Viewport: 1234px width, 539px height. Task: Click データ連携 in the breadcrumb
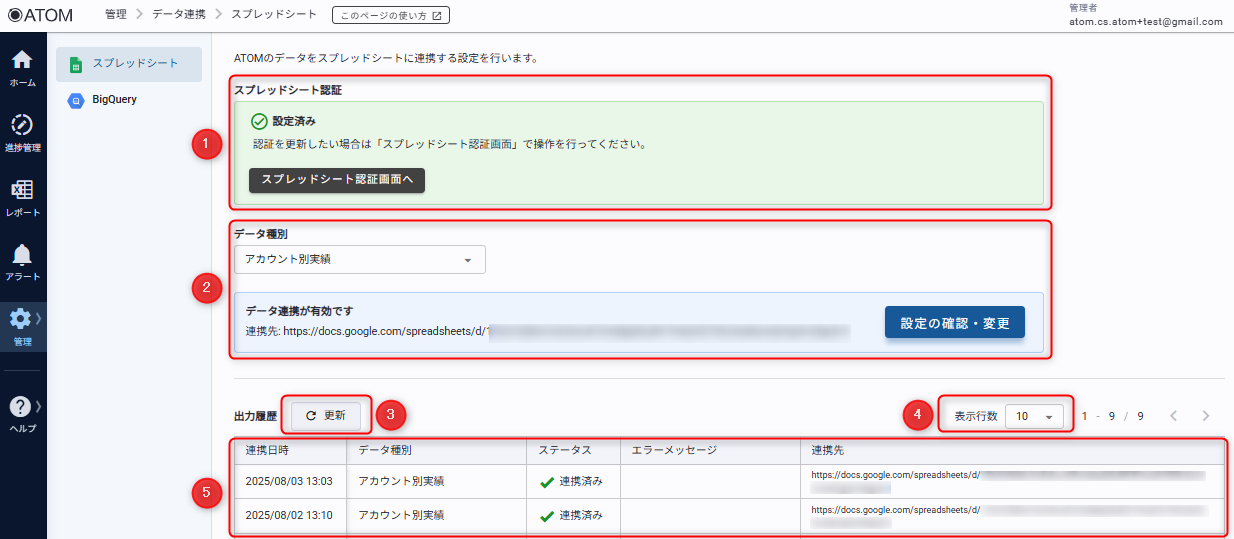tap(178, 15)
